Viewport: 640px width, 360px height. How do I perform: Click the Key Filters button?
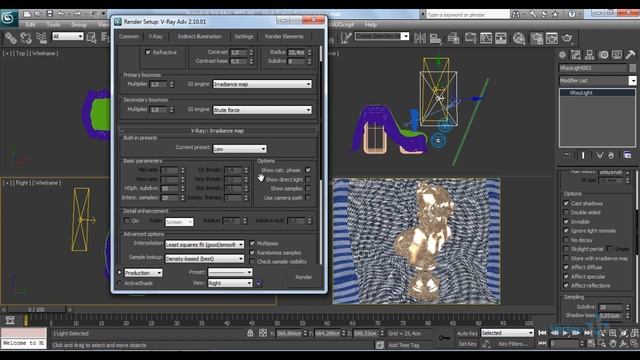point(513,344)
